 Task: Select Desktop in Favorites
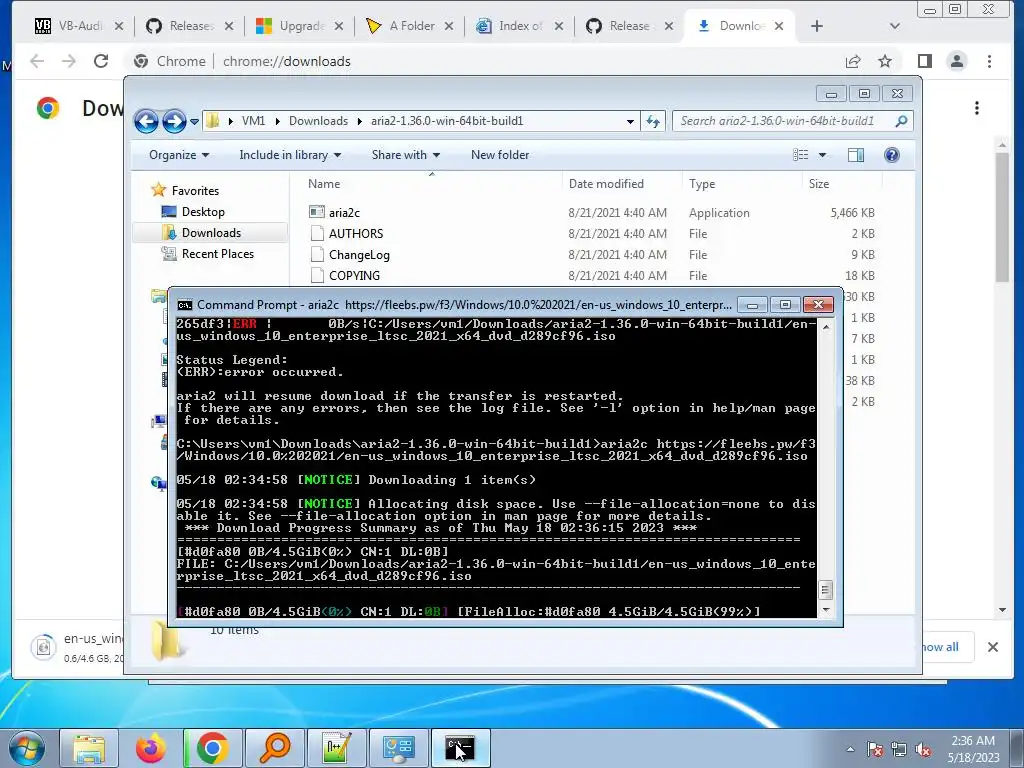(203, 212)
